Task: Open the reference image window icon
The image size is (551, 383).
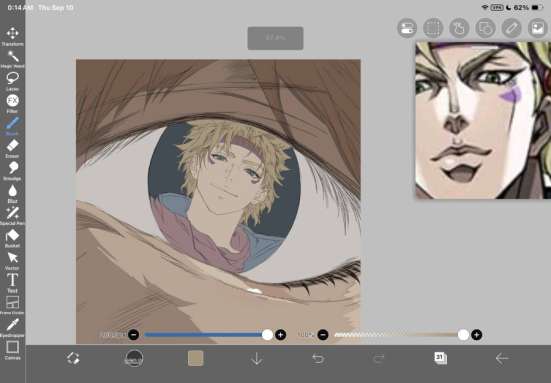Action: pyautogui.click(x=537, y=28)
